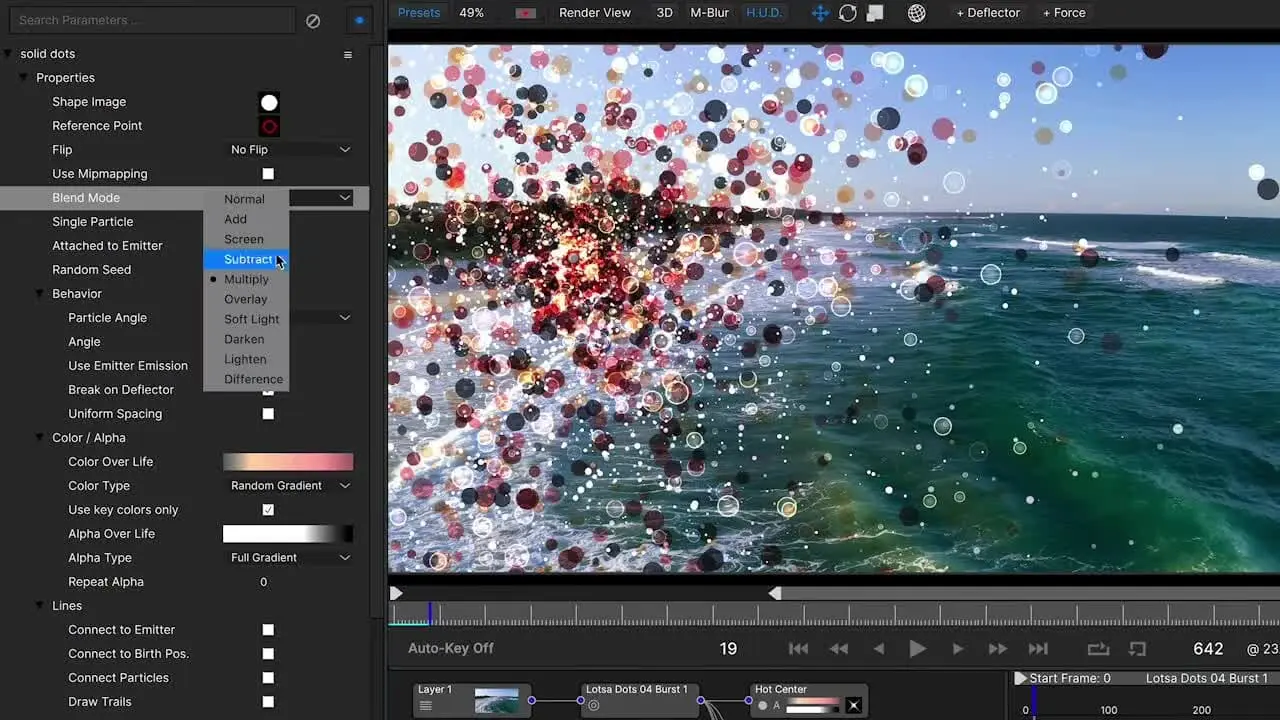Open the Flip dropdown
The width and height of the screenshot is (1280, 720).
click(x=290, y=150)
